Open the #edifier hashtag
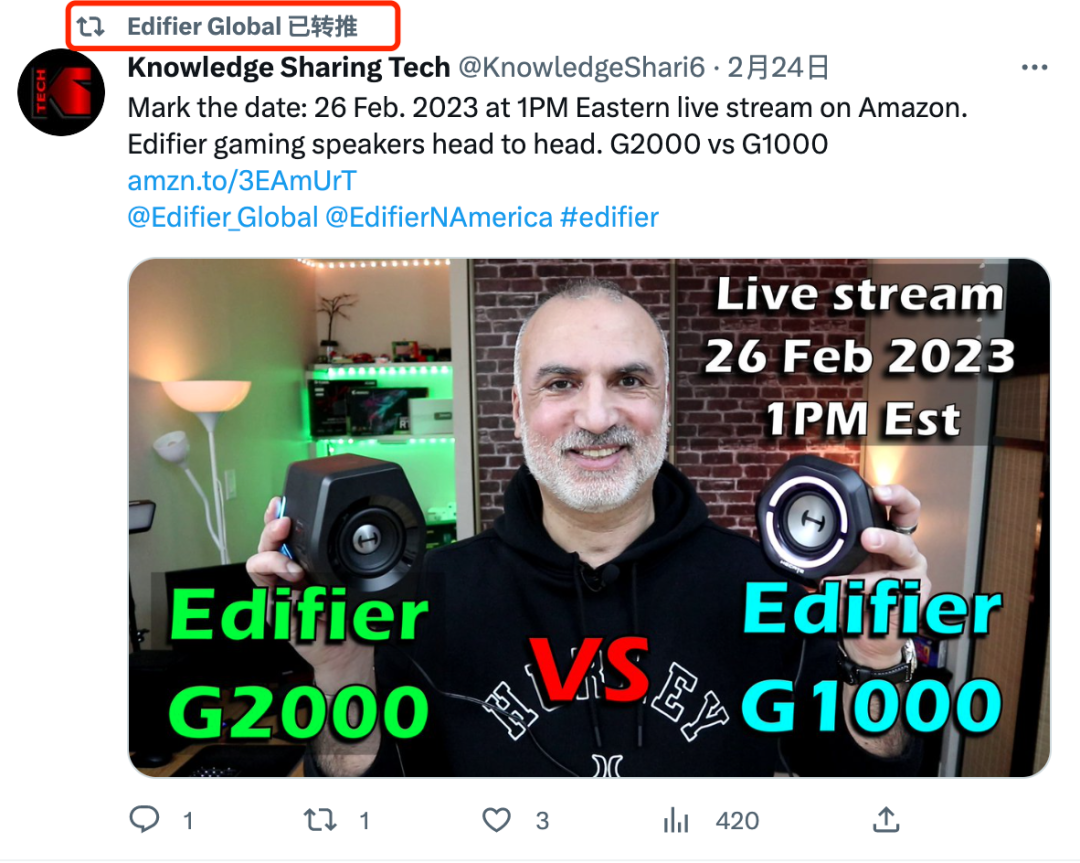This screenshot has width=1080, height=863. (x=610, y=217)
